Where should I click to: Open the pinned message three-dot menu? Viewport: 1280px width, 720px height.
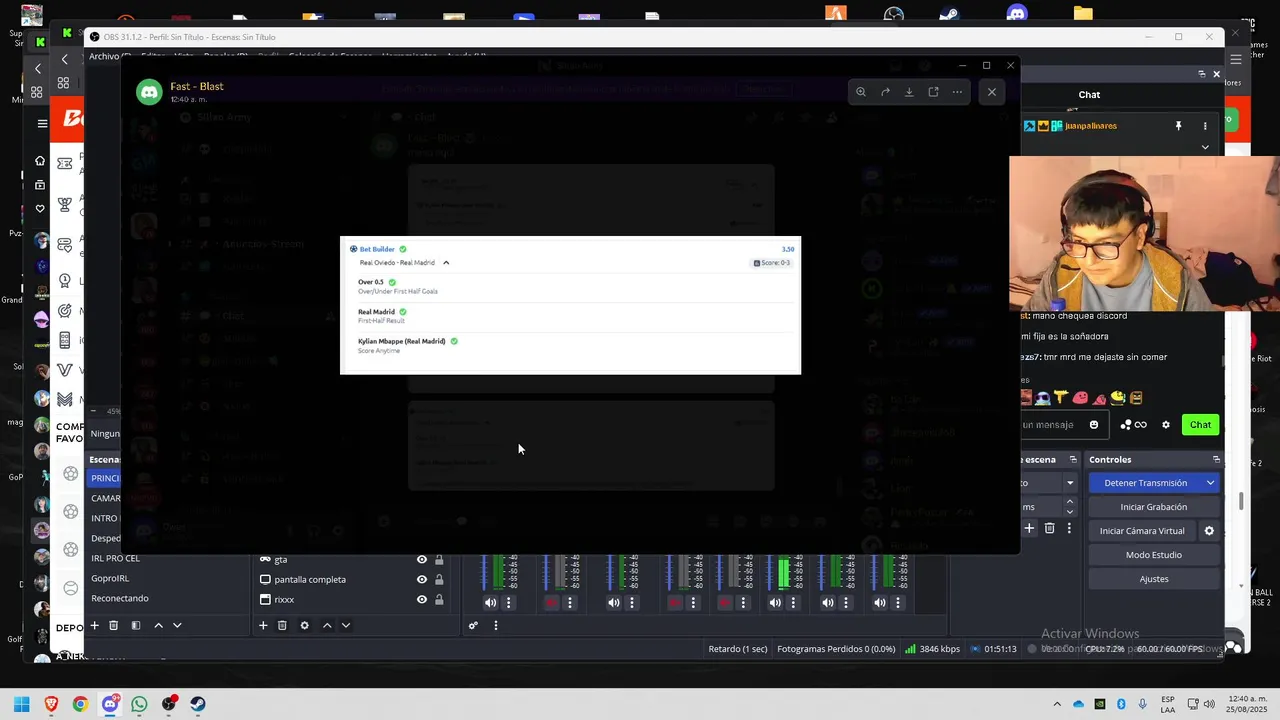point(1205,126)
